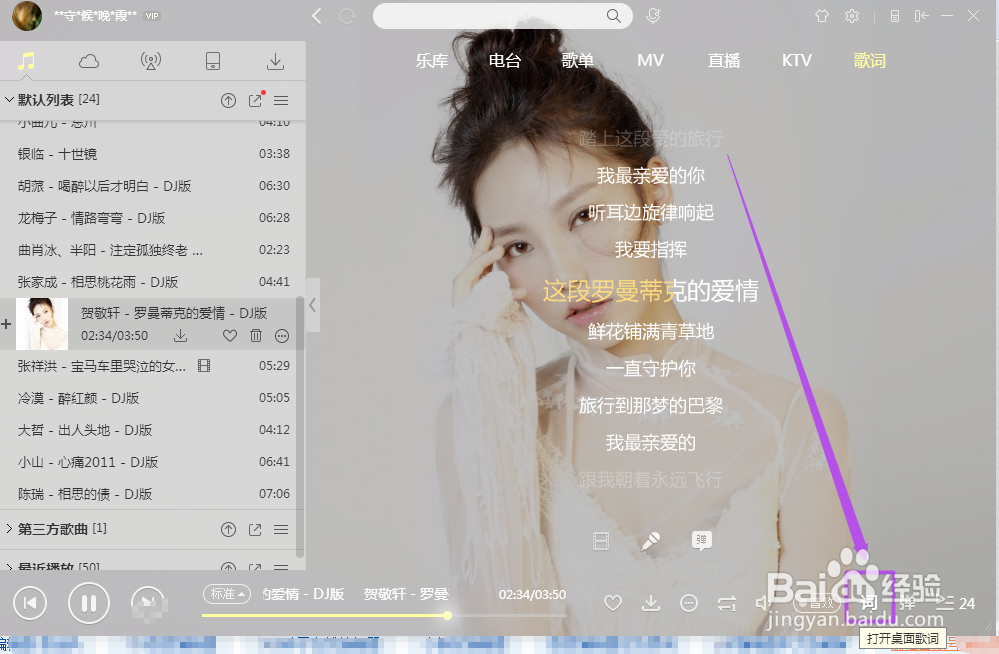
Task: Open the local music tab icon
Action: click(x=26, y=61)
